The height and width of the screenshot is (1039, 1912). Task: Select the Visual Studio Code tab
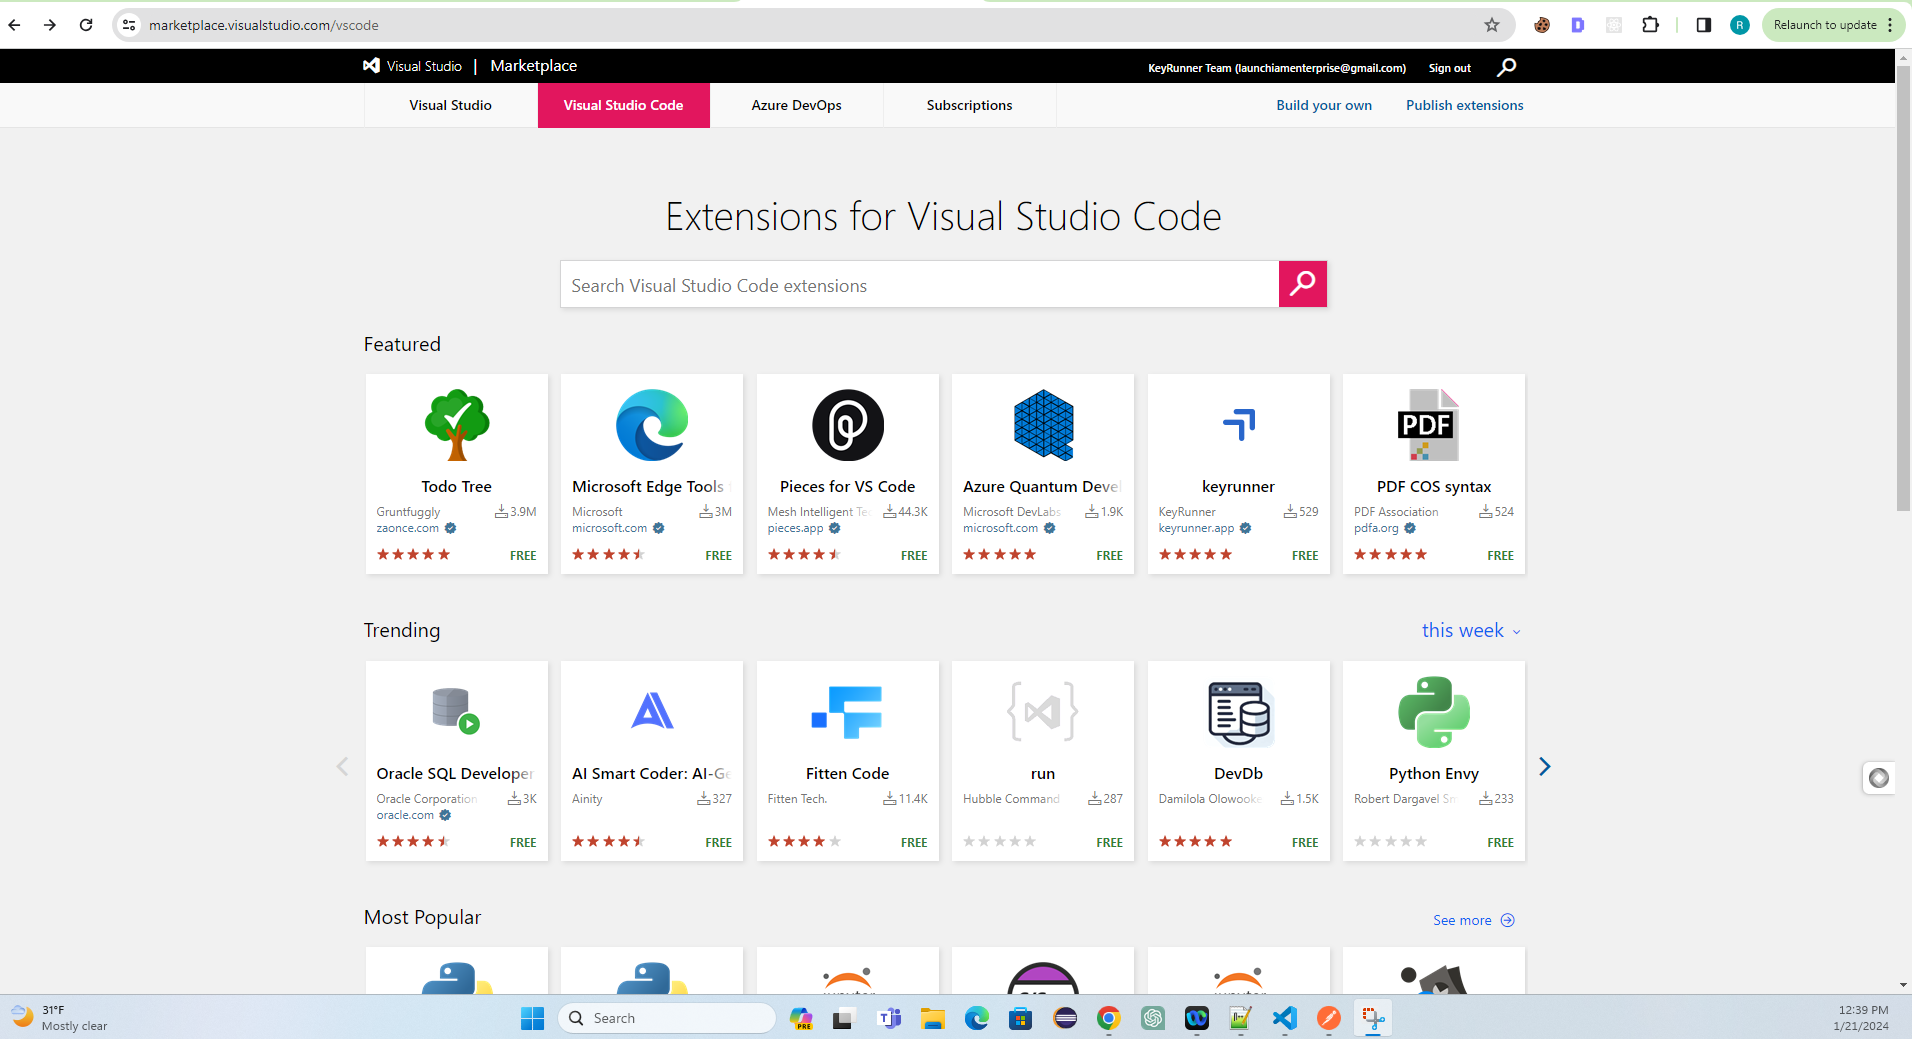pos(623,105)
